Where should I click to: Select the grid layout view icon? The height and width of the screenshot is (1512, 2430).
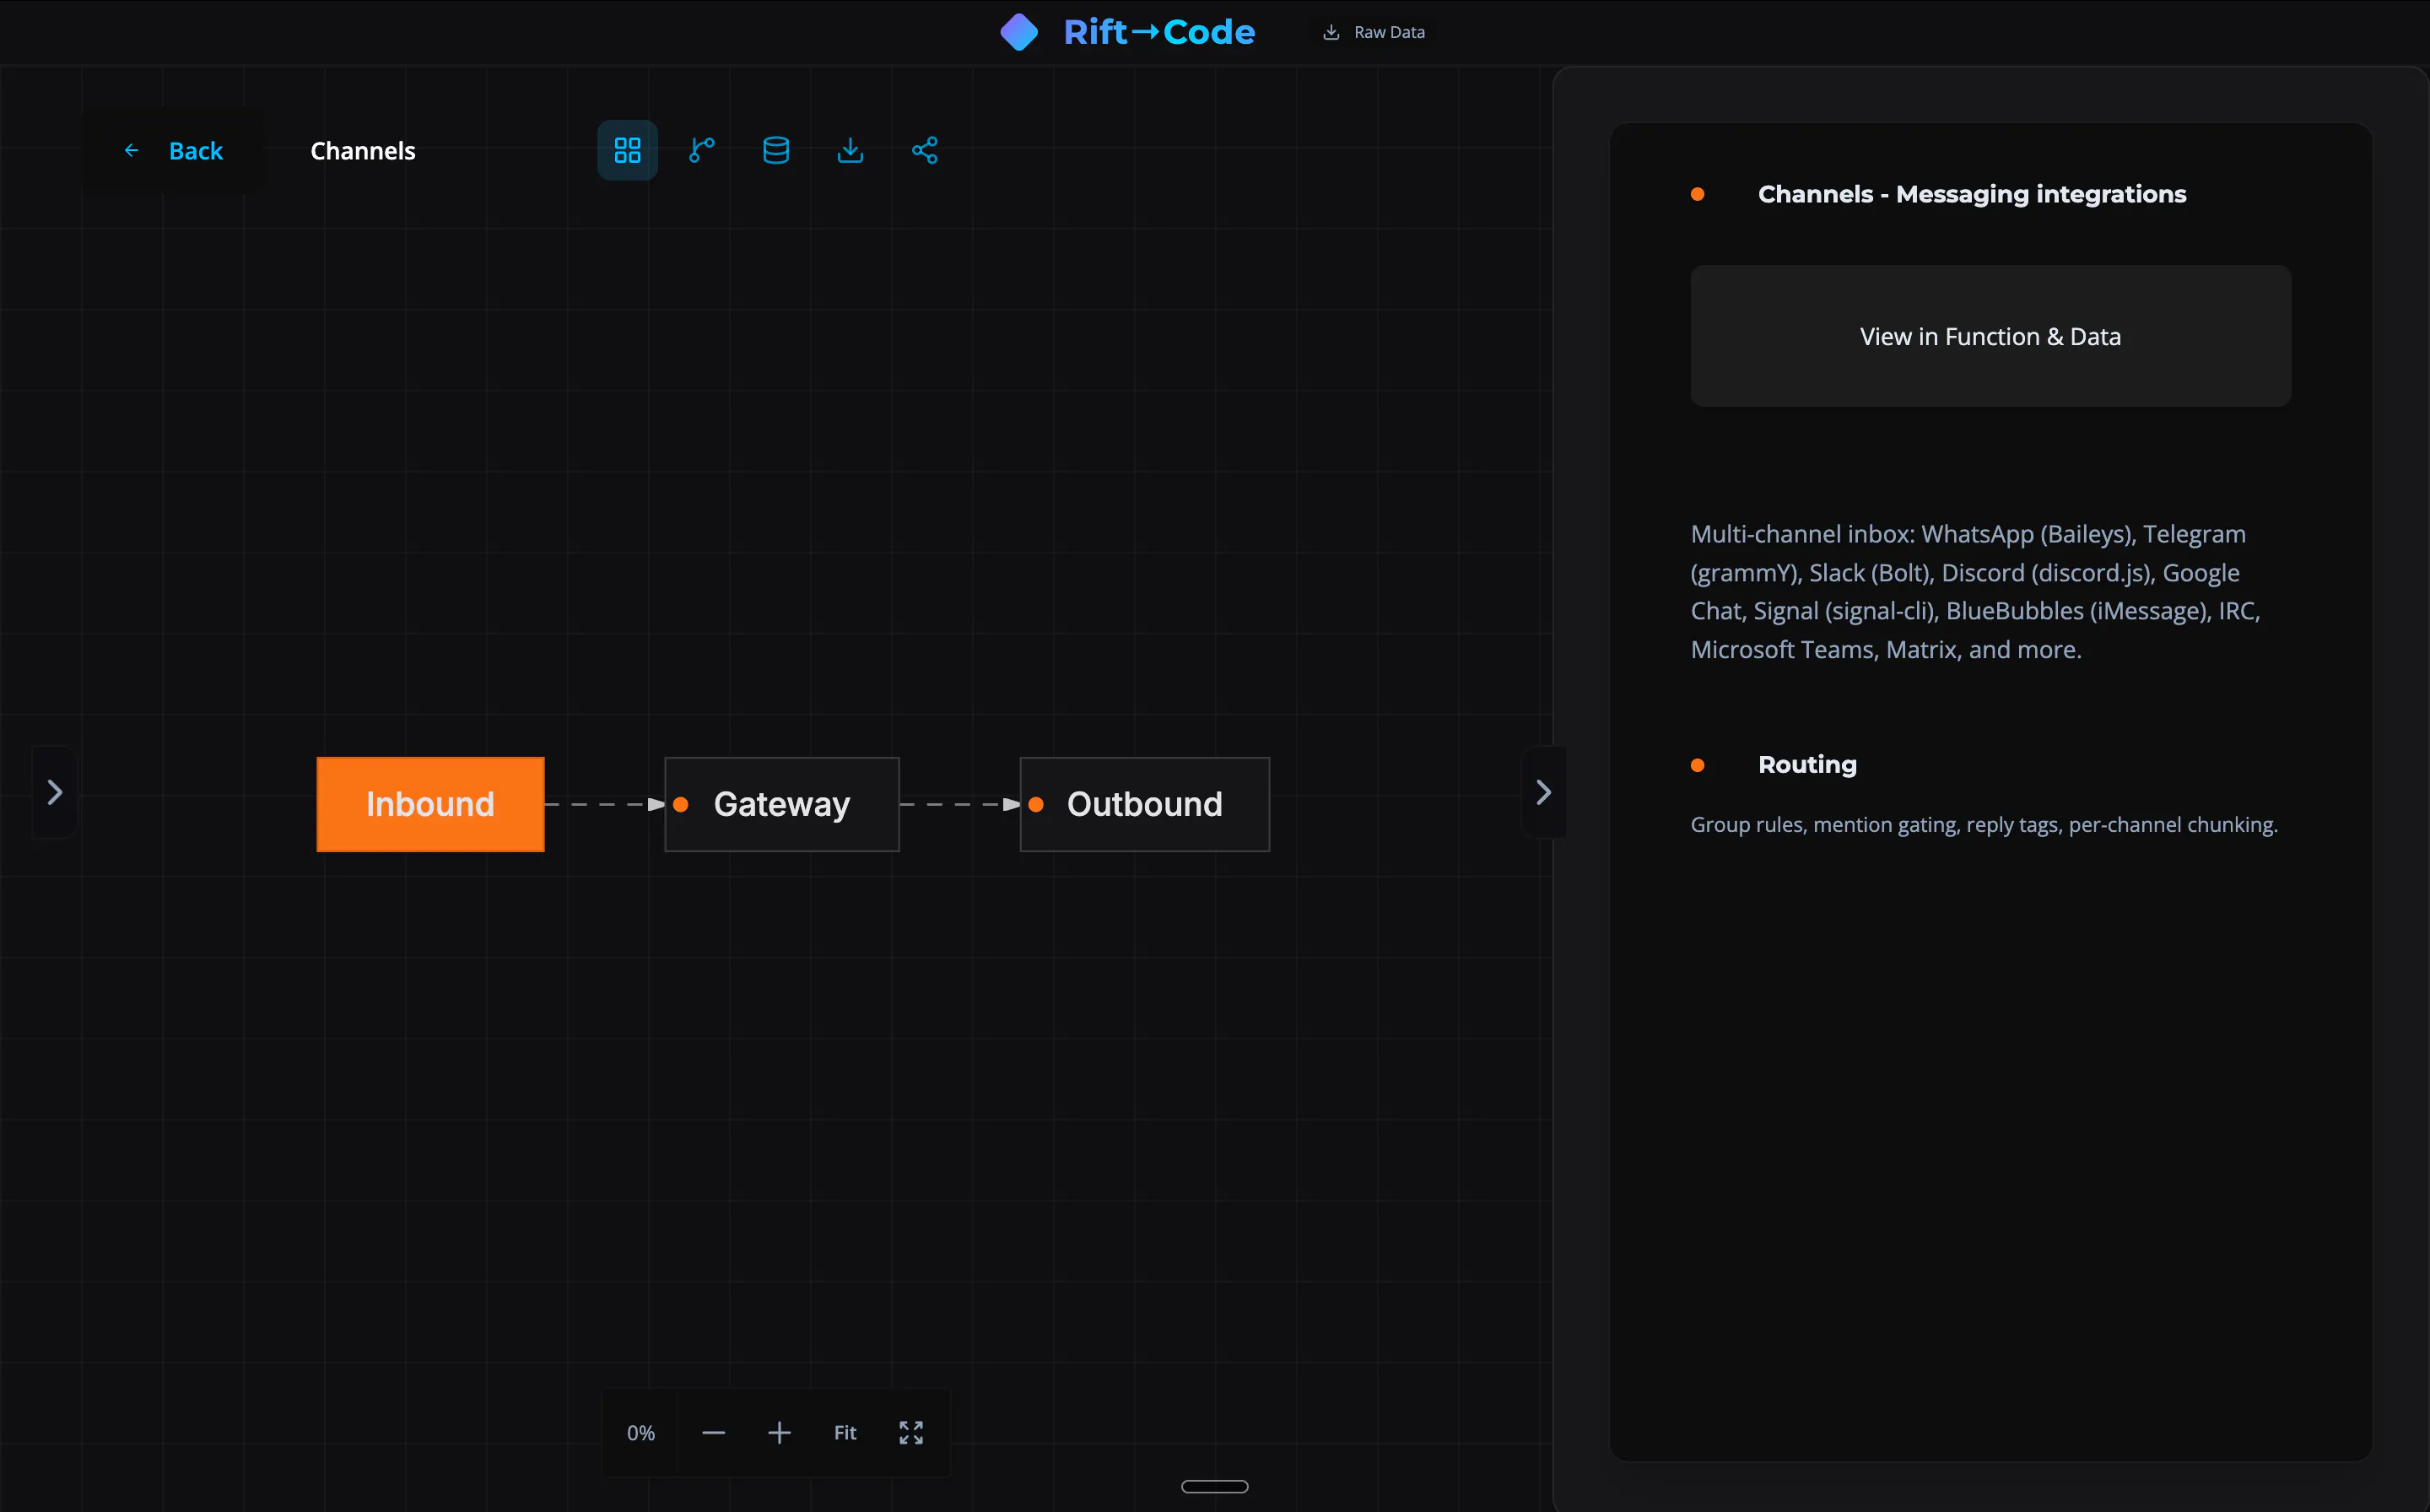click(x=627, y=150)
